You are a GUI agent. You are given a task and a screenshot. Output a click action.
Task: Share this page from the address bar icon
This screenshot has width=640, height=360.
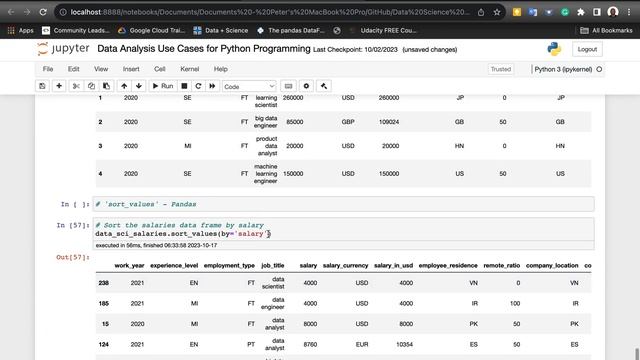481,12
